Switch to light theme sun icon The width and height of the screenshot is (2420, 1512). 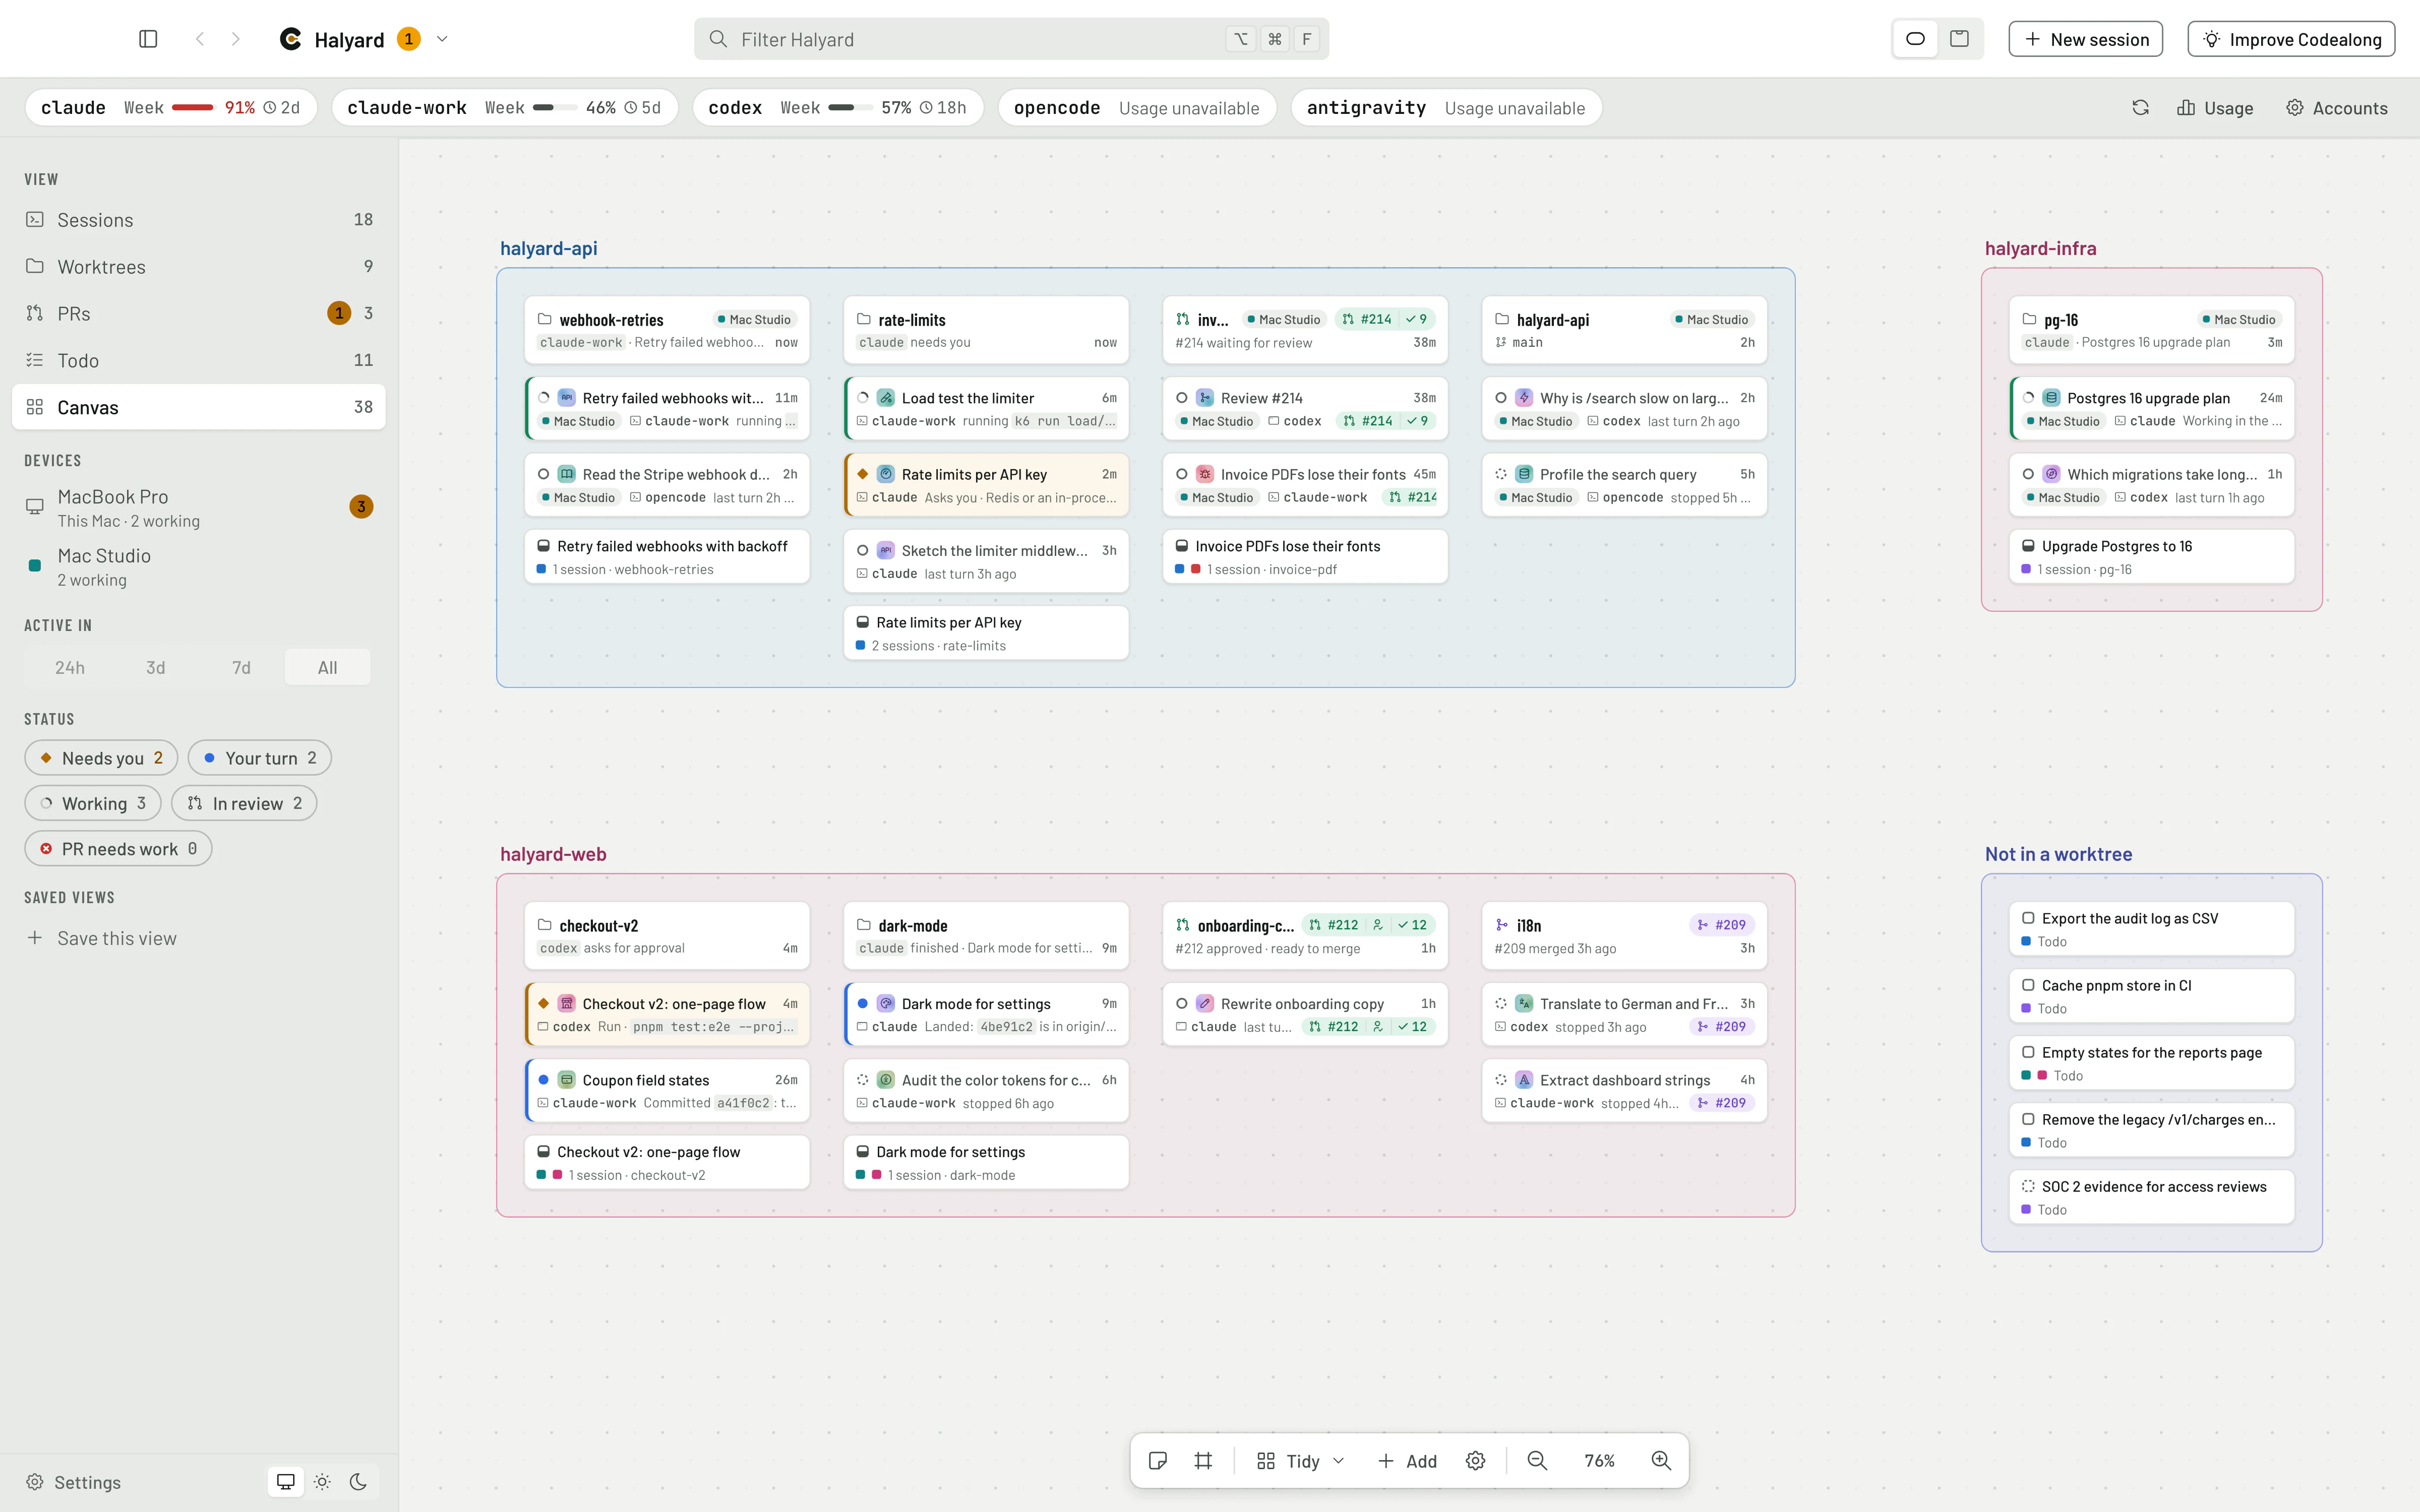click(322, 1482)
